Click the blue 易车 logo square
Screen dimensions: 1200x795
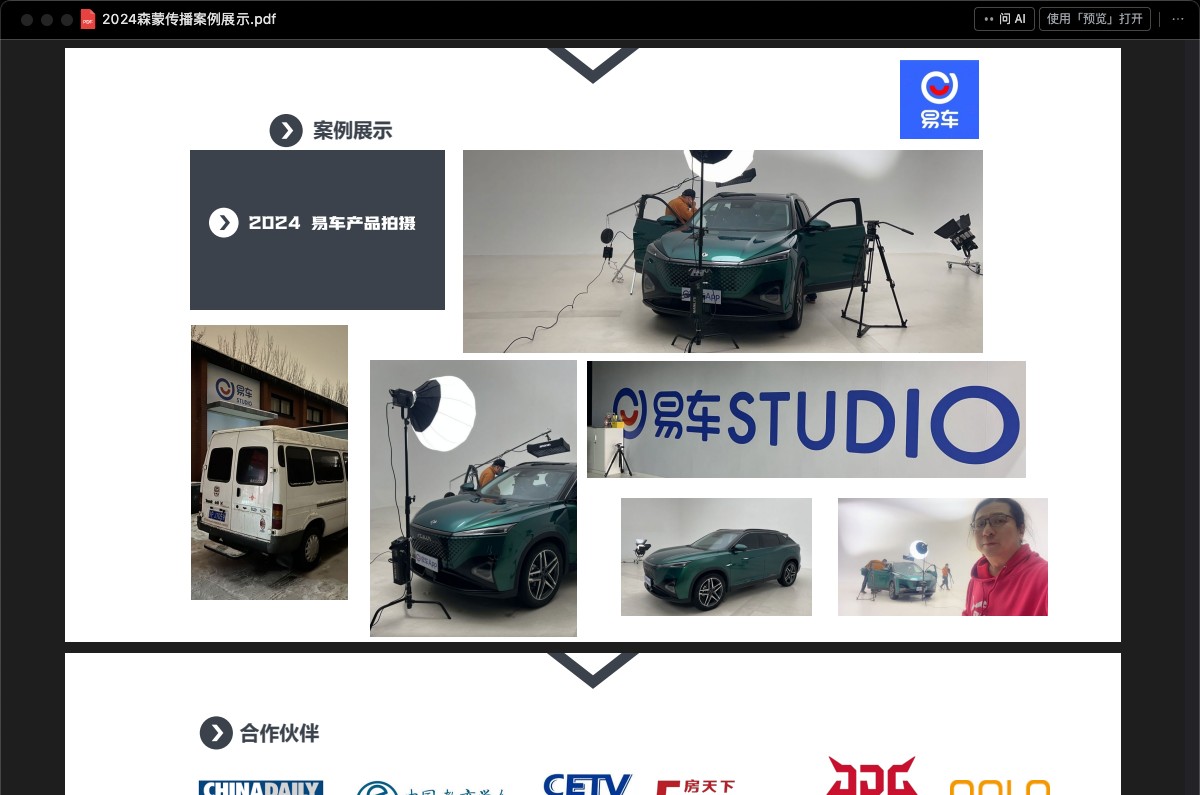click(x=939, y=99)
